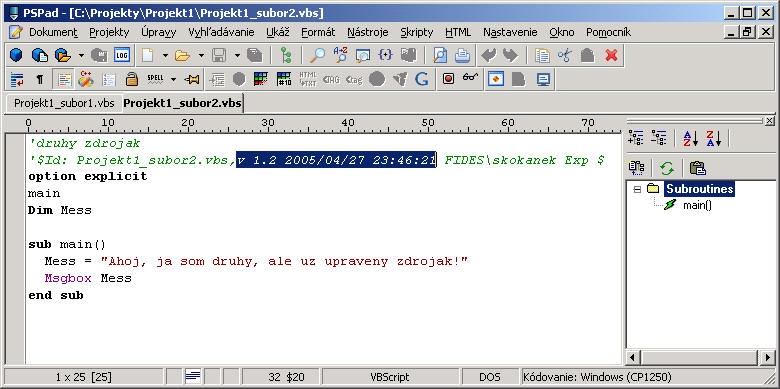Viewport: 780px width, 389px height.
Task: Sort code explorer A to Z
Action: pyautogui.click(x=690, y=138)
